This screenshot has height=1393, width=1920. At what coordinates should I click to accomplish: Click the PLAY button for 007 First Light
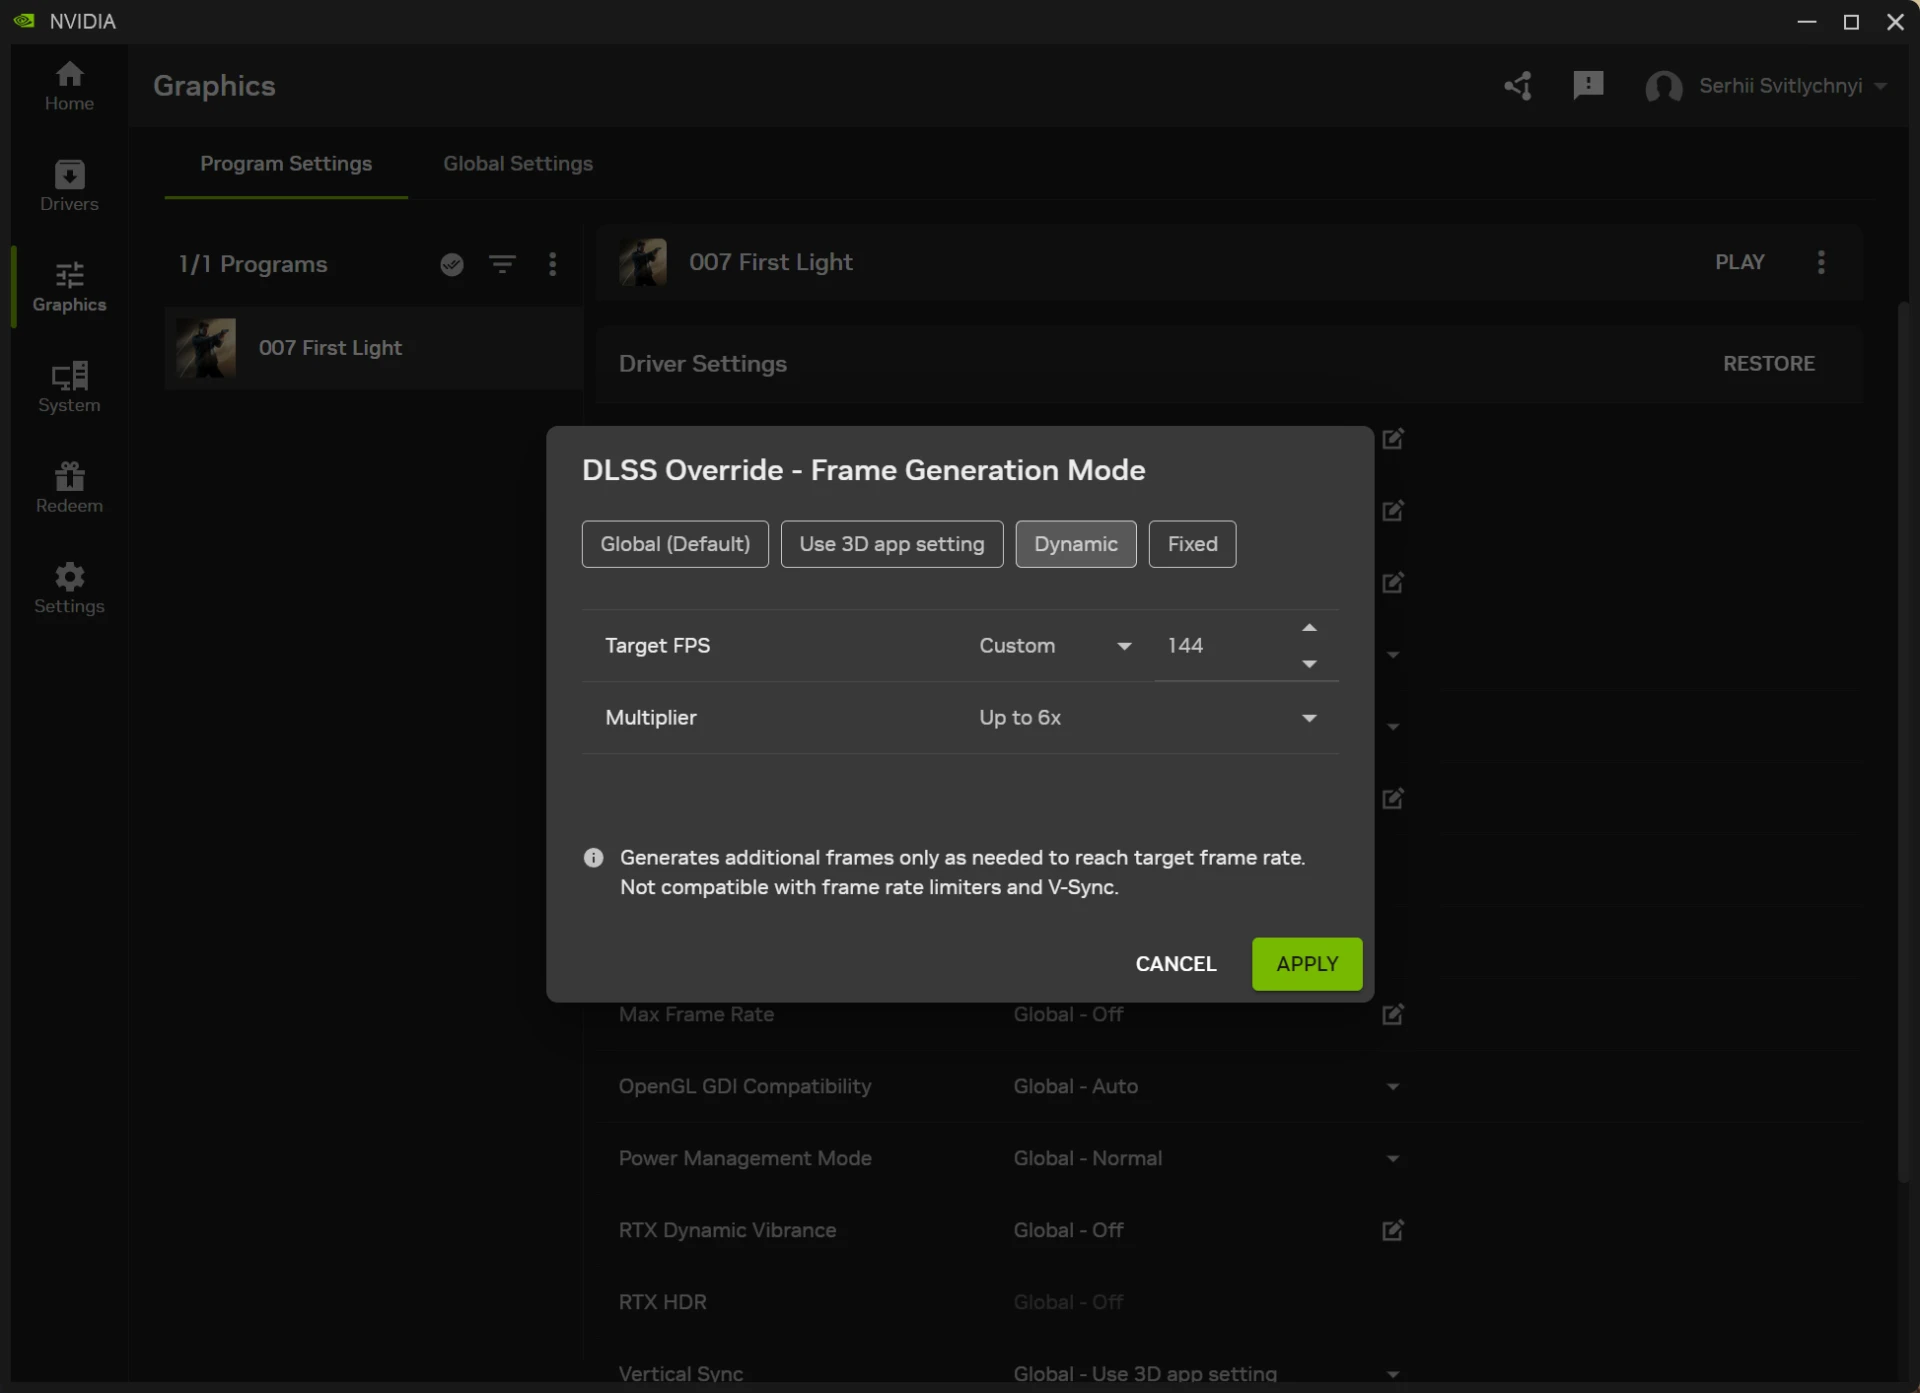(x=1740, y=262)
